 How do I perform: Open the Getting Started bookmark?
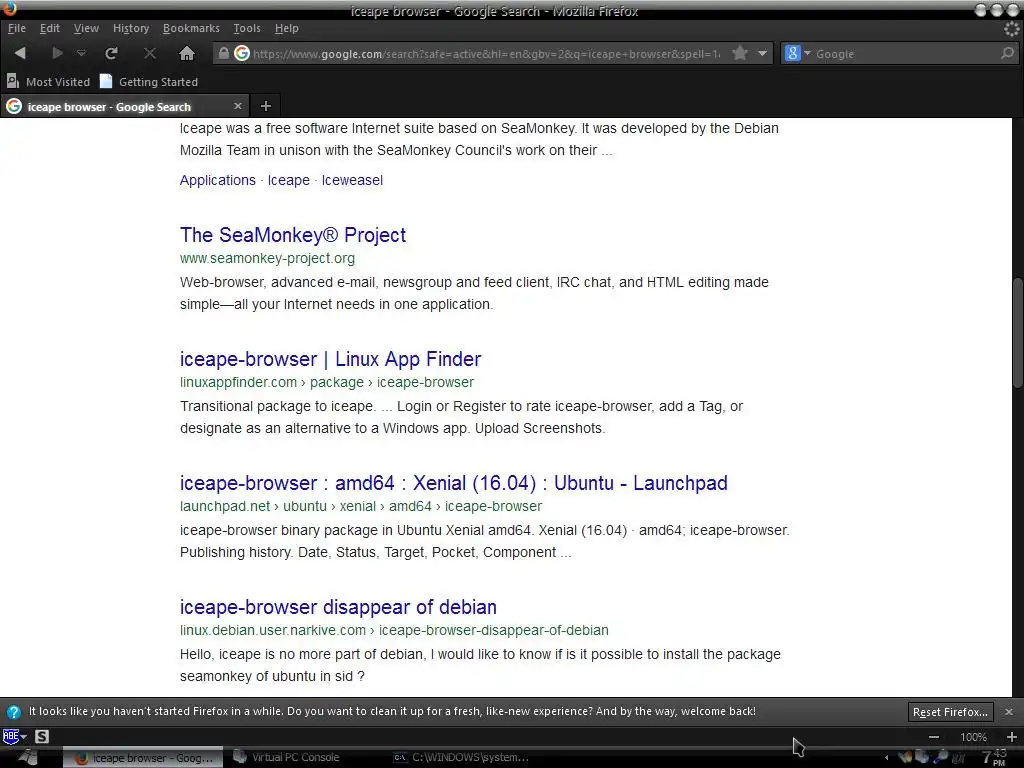pyautogui.click(x=149, y=82)
